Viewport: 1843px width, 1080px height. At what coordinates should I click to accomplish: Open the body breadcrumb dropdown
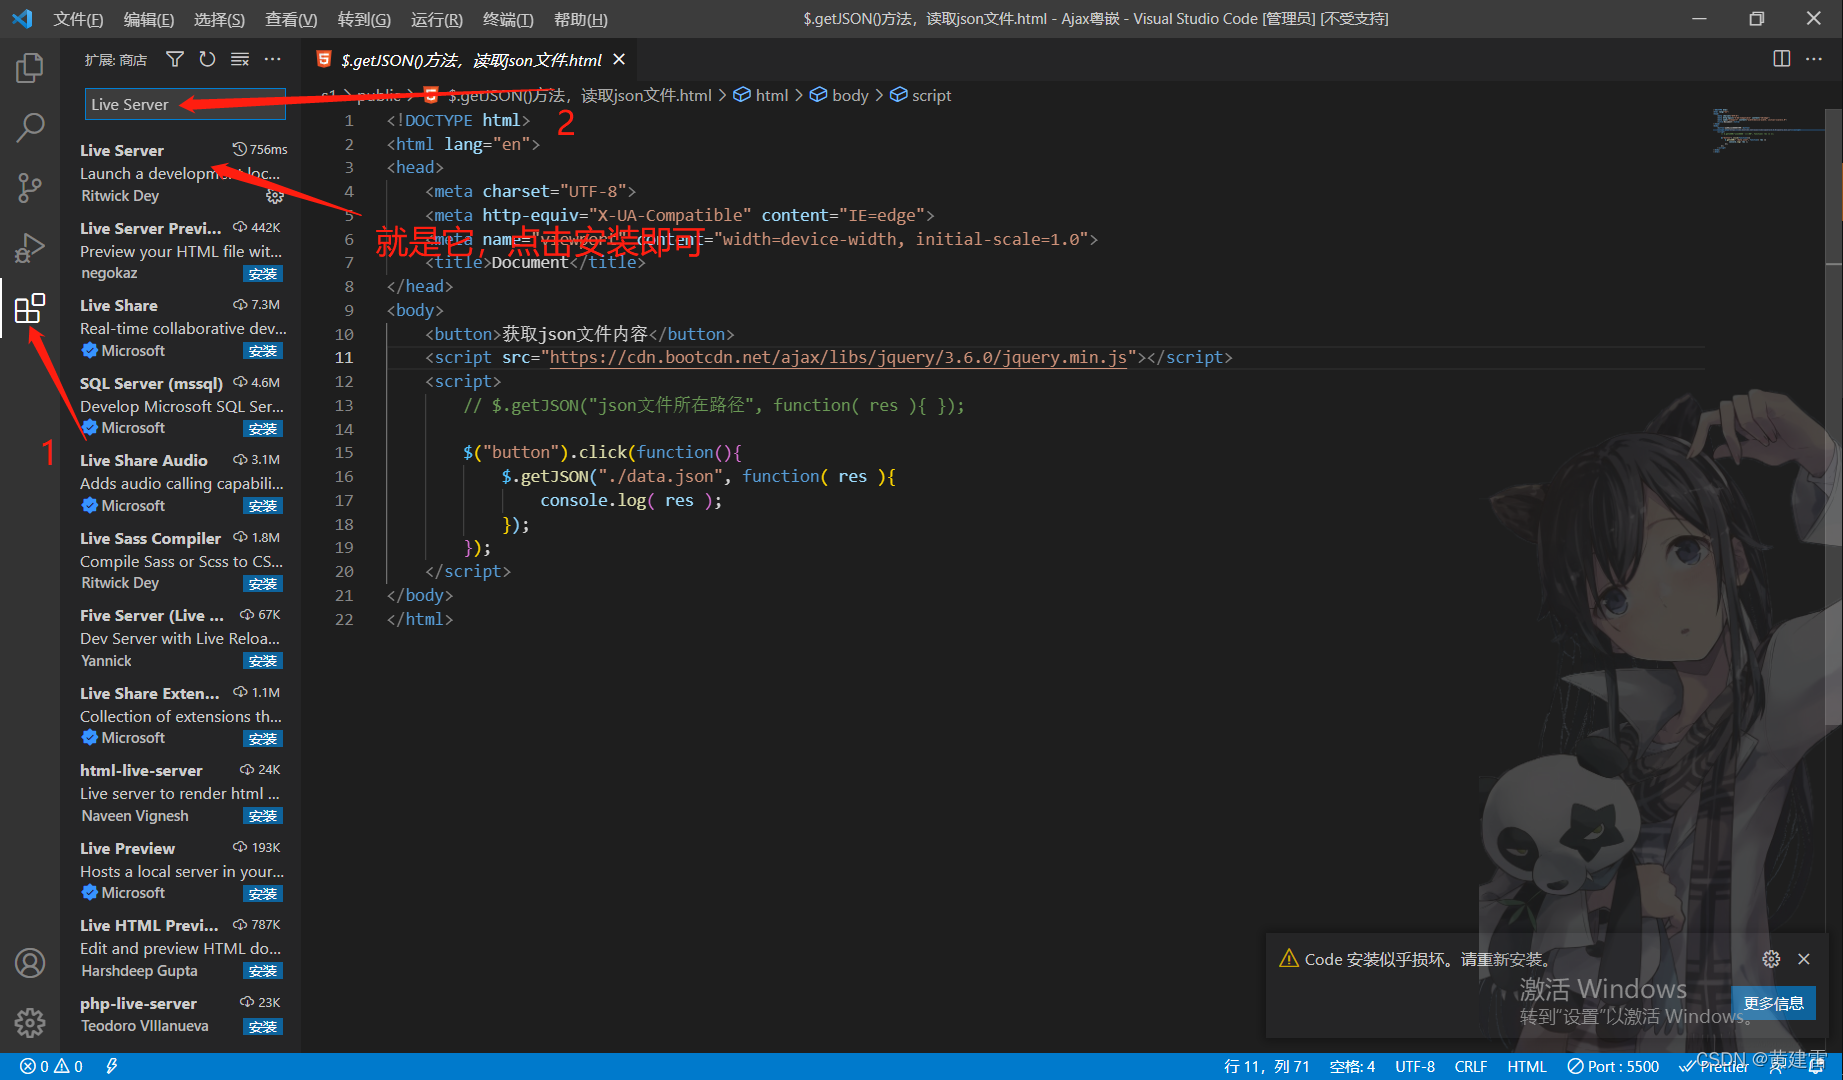tap(840, 95)
